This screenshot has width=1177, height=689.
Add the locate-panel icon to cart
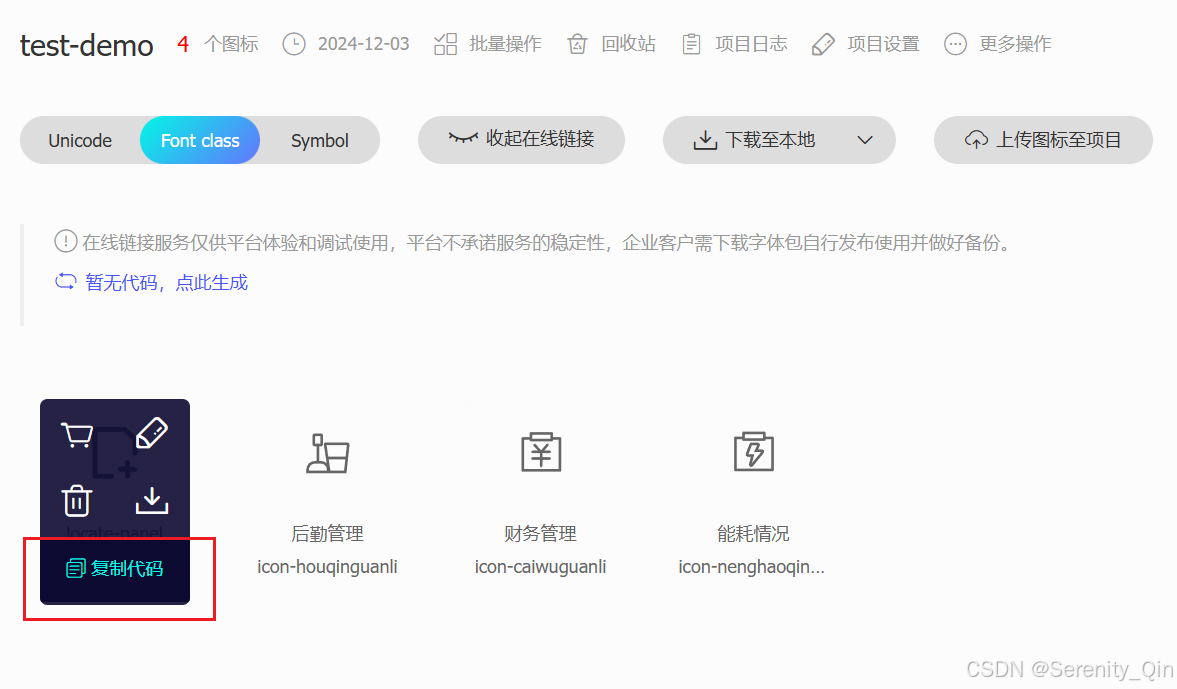(77, 432)
